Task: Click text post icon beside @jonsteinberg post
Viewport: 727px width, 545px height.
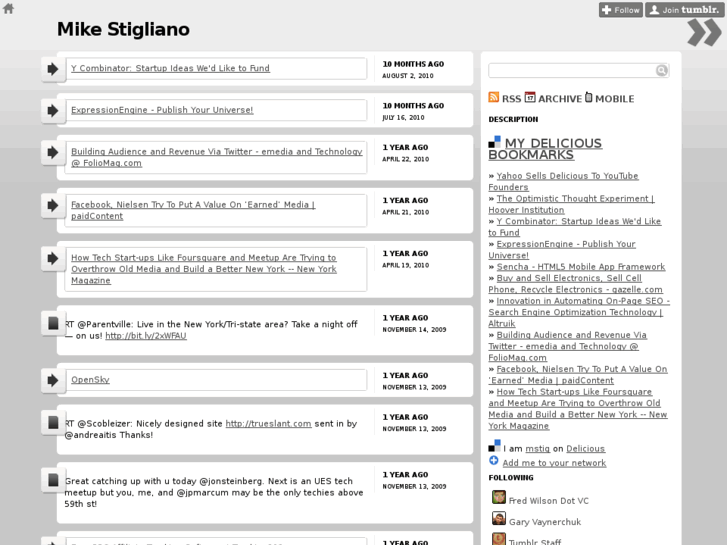Action: point(53,480)
